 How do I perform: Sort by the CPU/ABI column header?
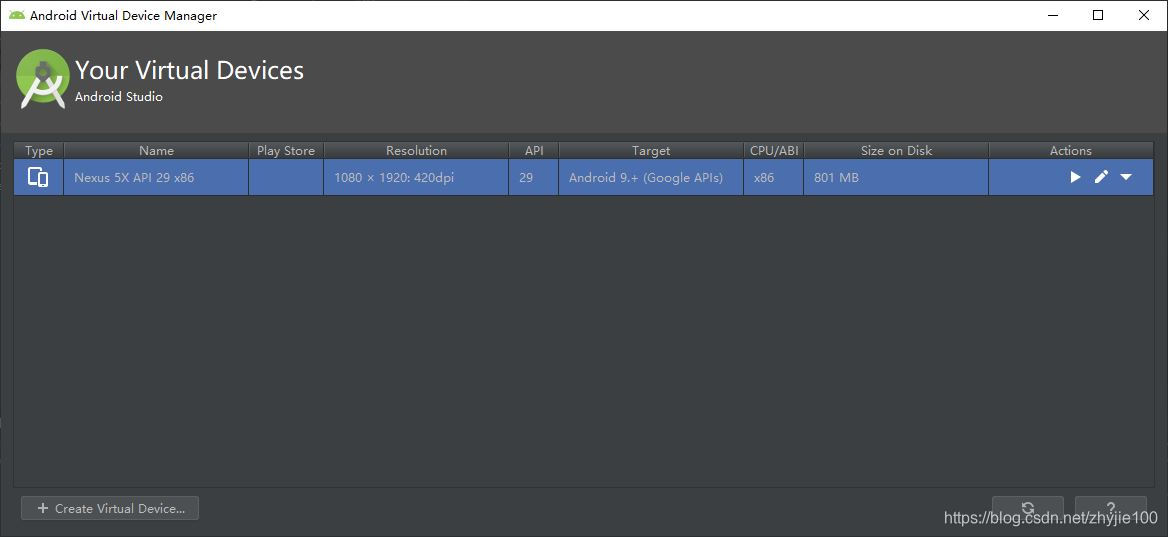click(774, 150)
